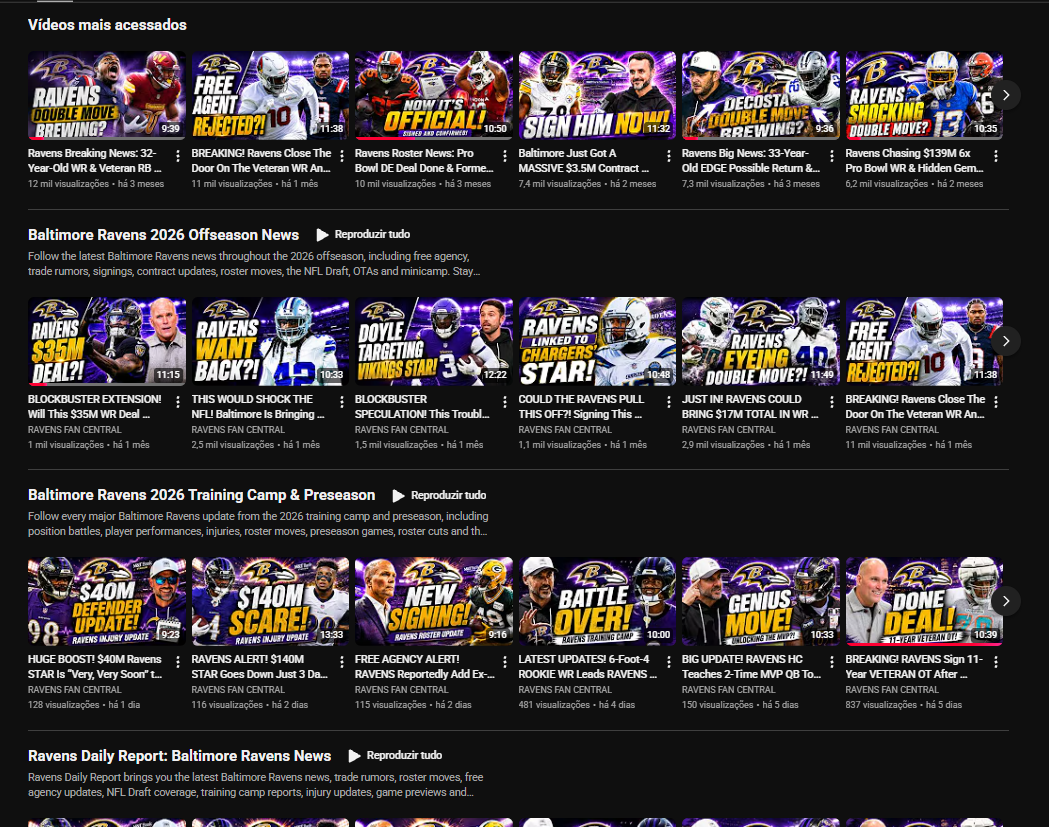Open 'RAVENS SHOCKING DOUBLE MOVE?' thumbnail

924,96
